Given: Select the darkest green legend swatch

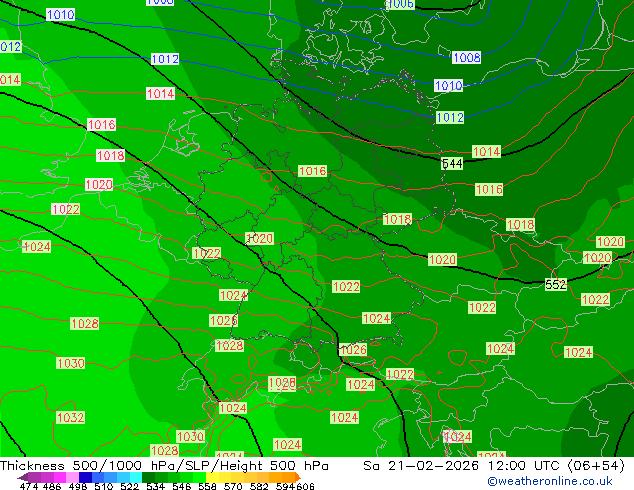Looking at the screenshot, I should (146, 477).
